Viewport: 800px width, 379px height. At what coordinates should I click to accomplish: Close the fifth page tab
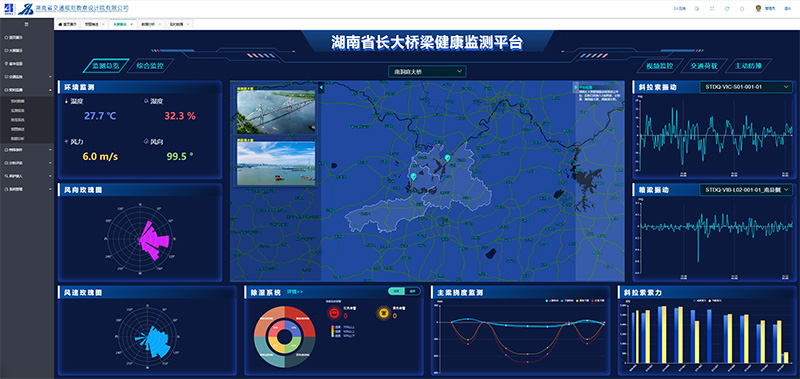(x=188, y=24)
